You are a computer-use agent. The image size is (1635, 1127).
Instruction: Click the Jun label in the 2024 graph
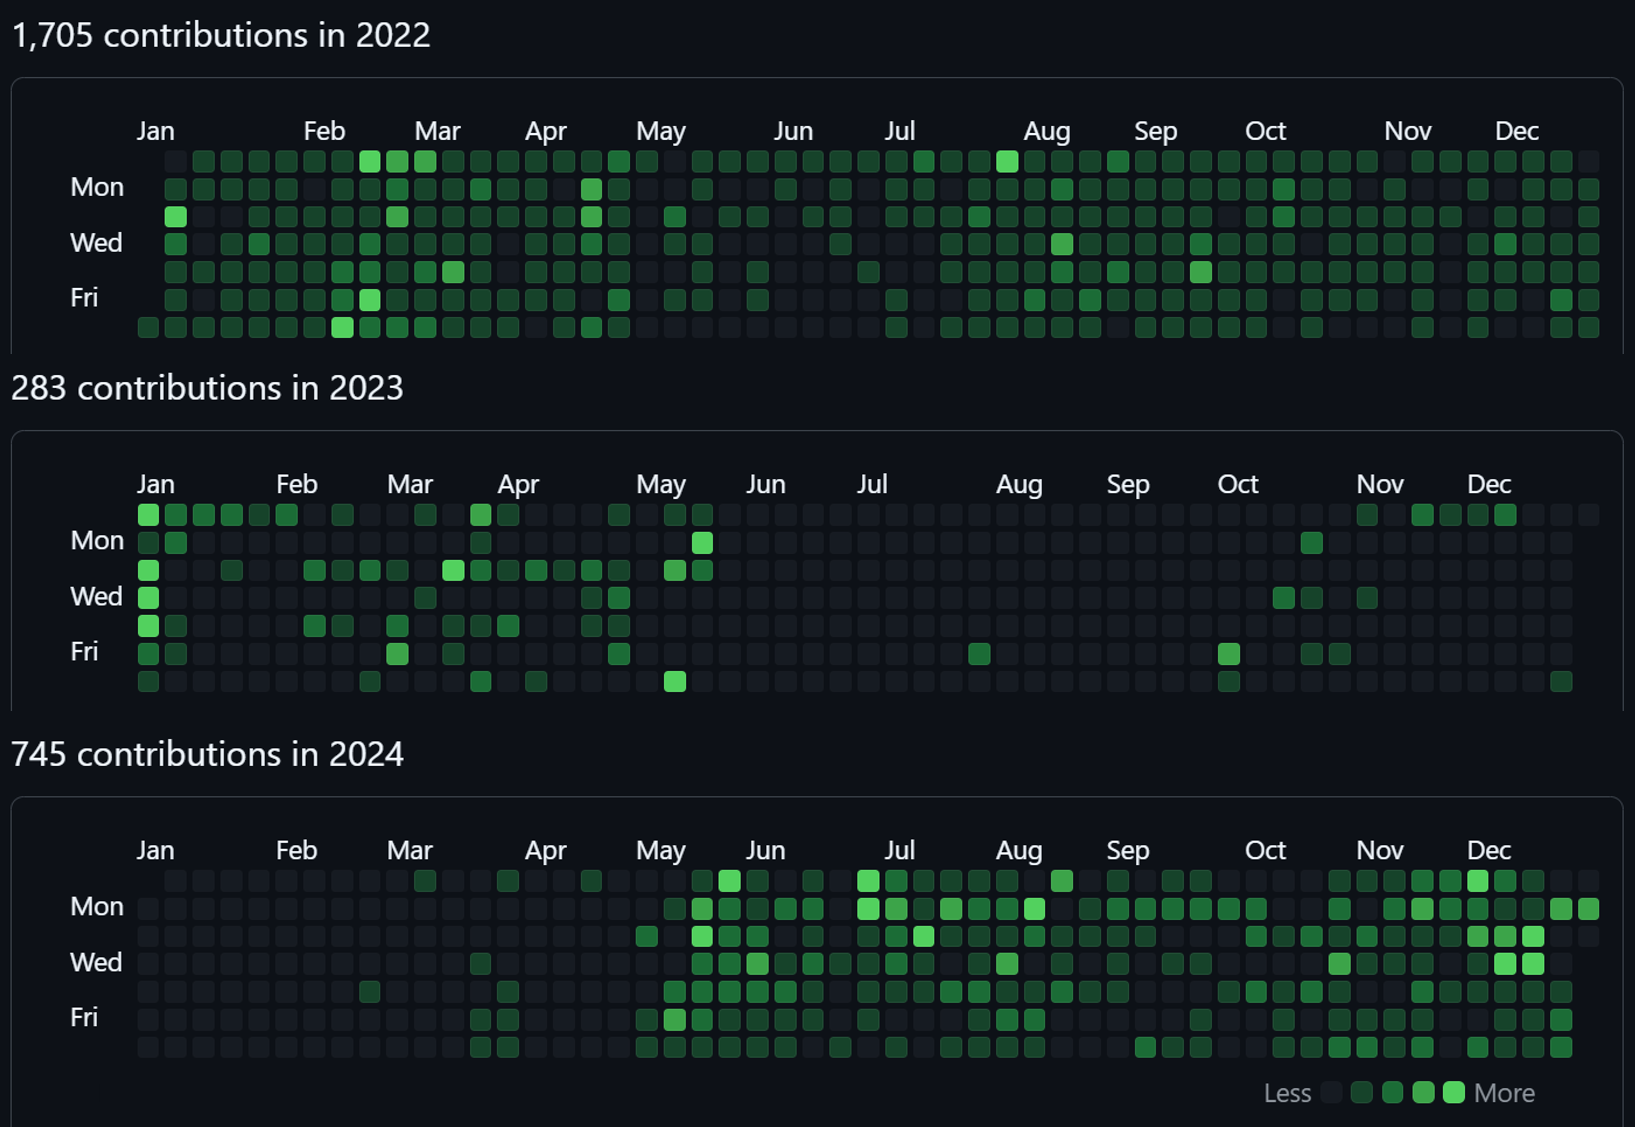(766, 850)
